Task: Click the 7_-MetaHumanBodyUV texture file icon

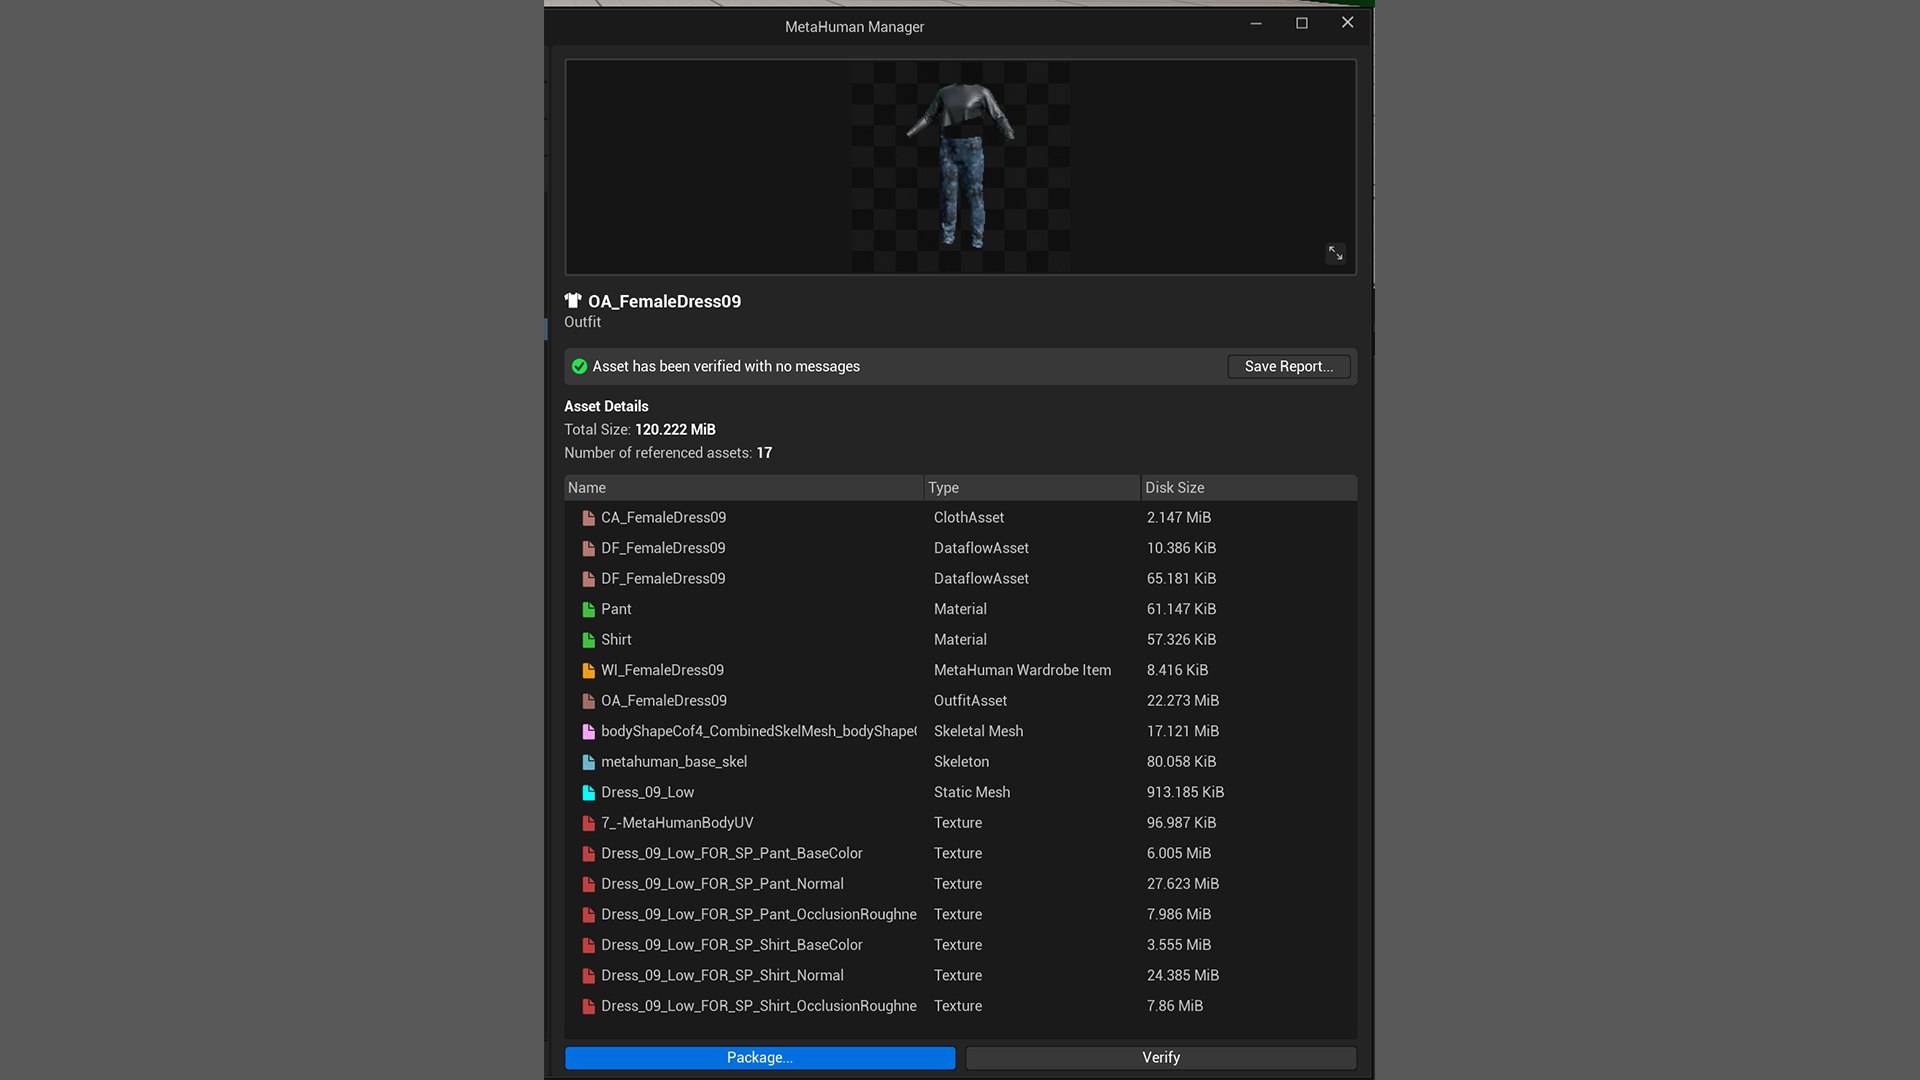Action: [588, 823]
